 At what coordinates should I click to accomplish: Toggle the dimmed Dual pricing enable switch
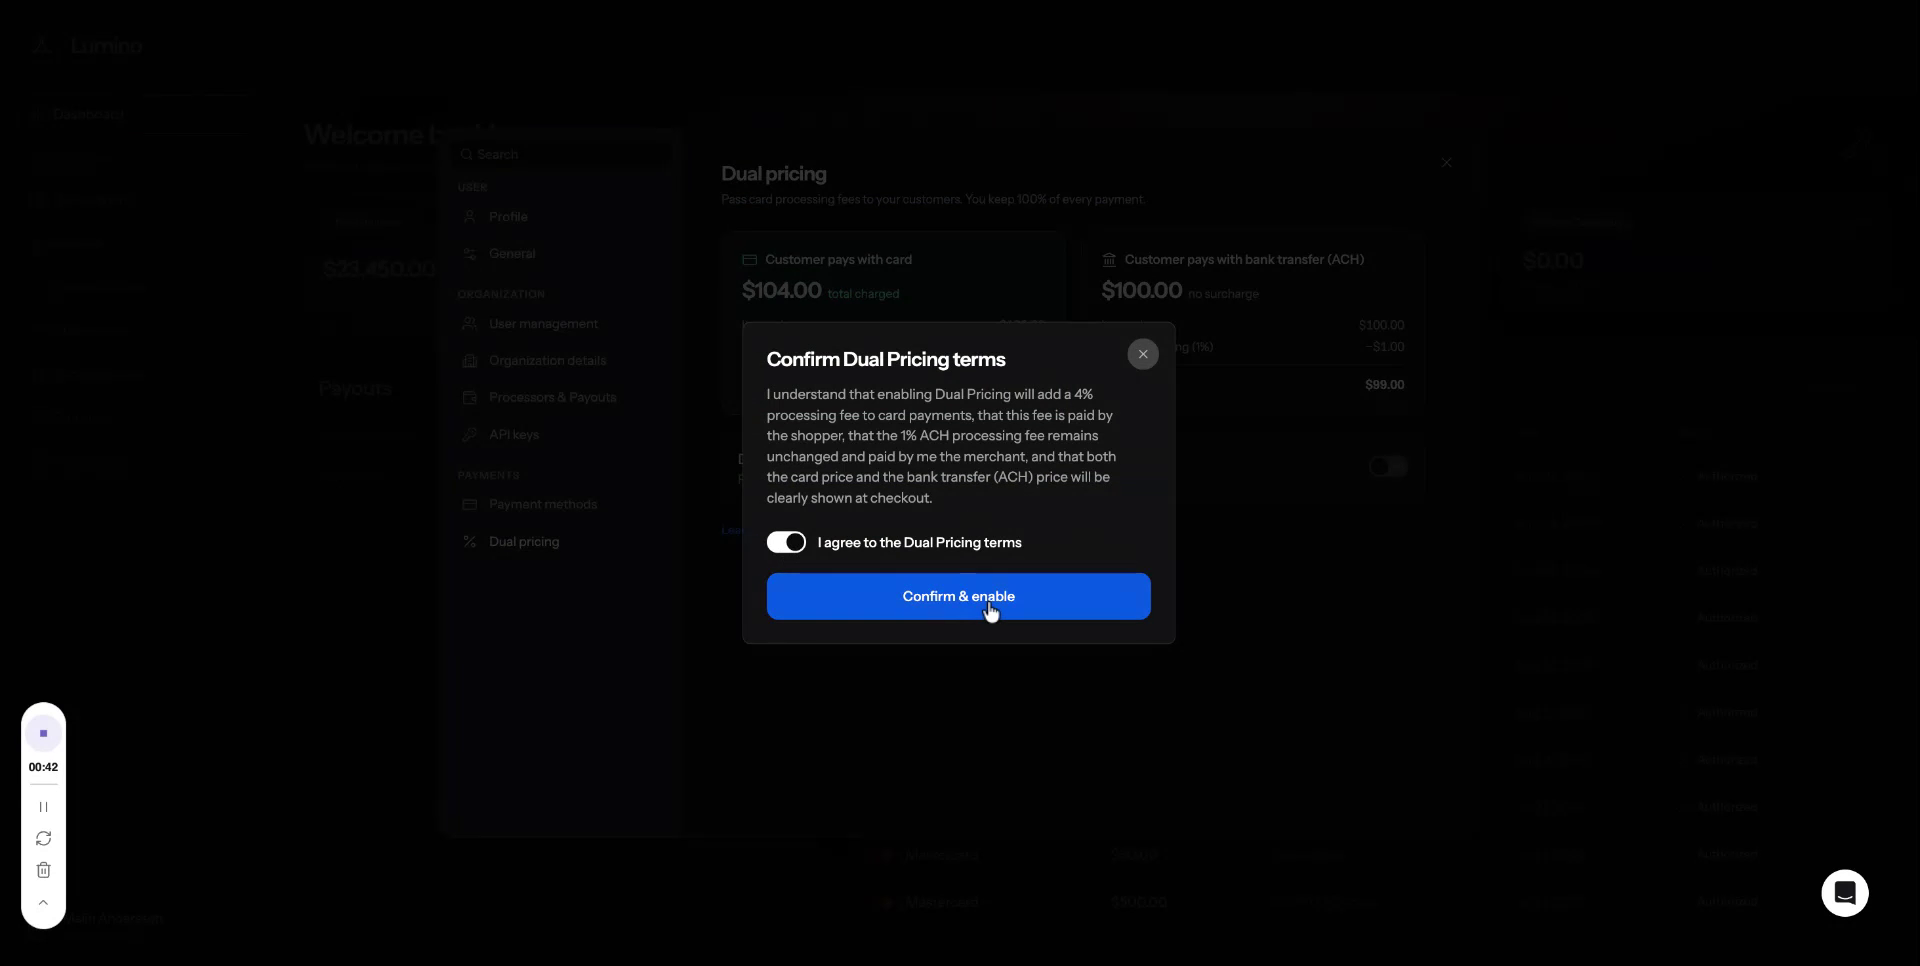click(x=1388, y=467)
